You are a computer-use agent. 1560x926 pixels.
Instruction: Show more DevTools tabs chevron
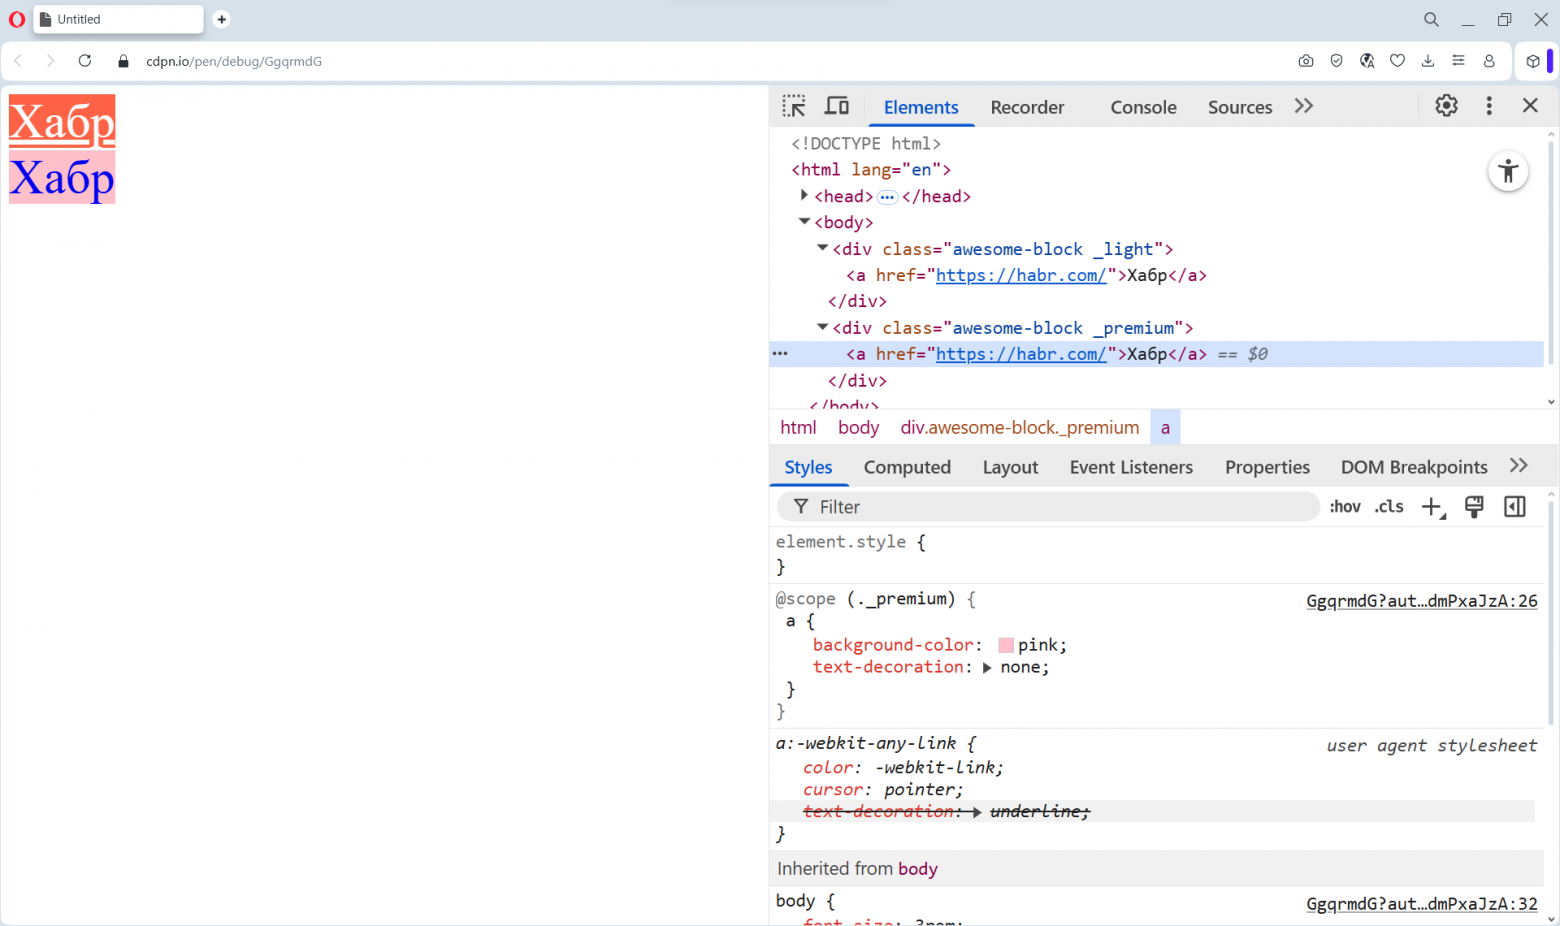point(1303,106)
